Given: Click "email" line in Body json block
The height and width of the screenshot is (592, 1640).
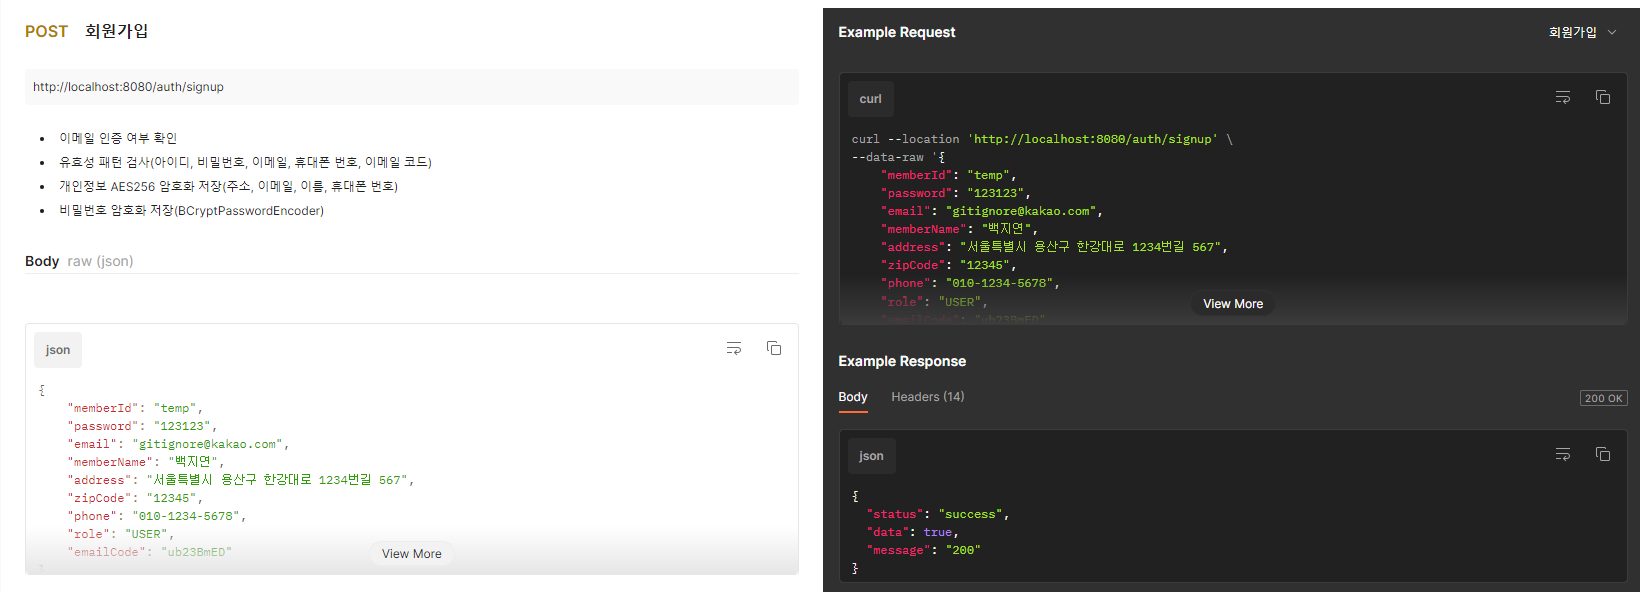Looking at the screenshot, I should [x=178, y=444].
